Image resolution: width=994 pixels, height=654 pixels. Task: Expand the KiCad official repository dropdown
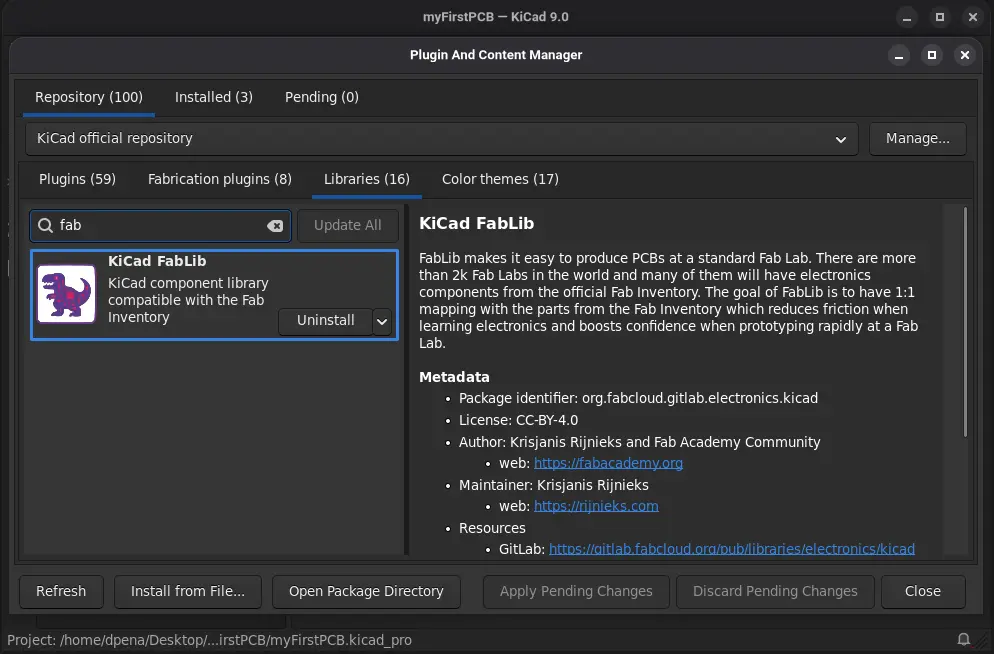tap(840, 139)
